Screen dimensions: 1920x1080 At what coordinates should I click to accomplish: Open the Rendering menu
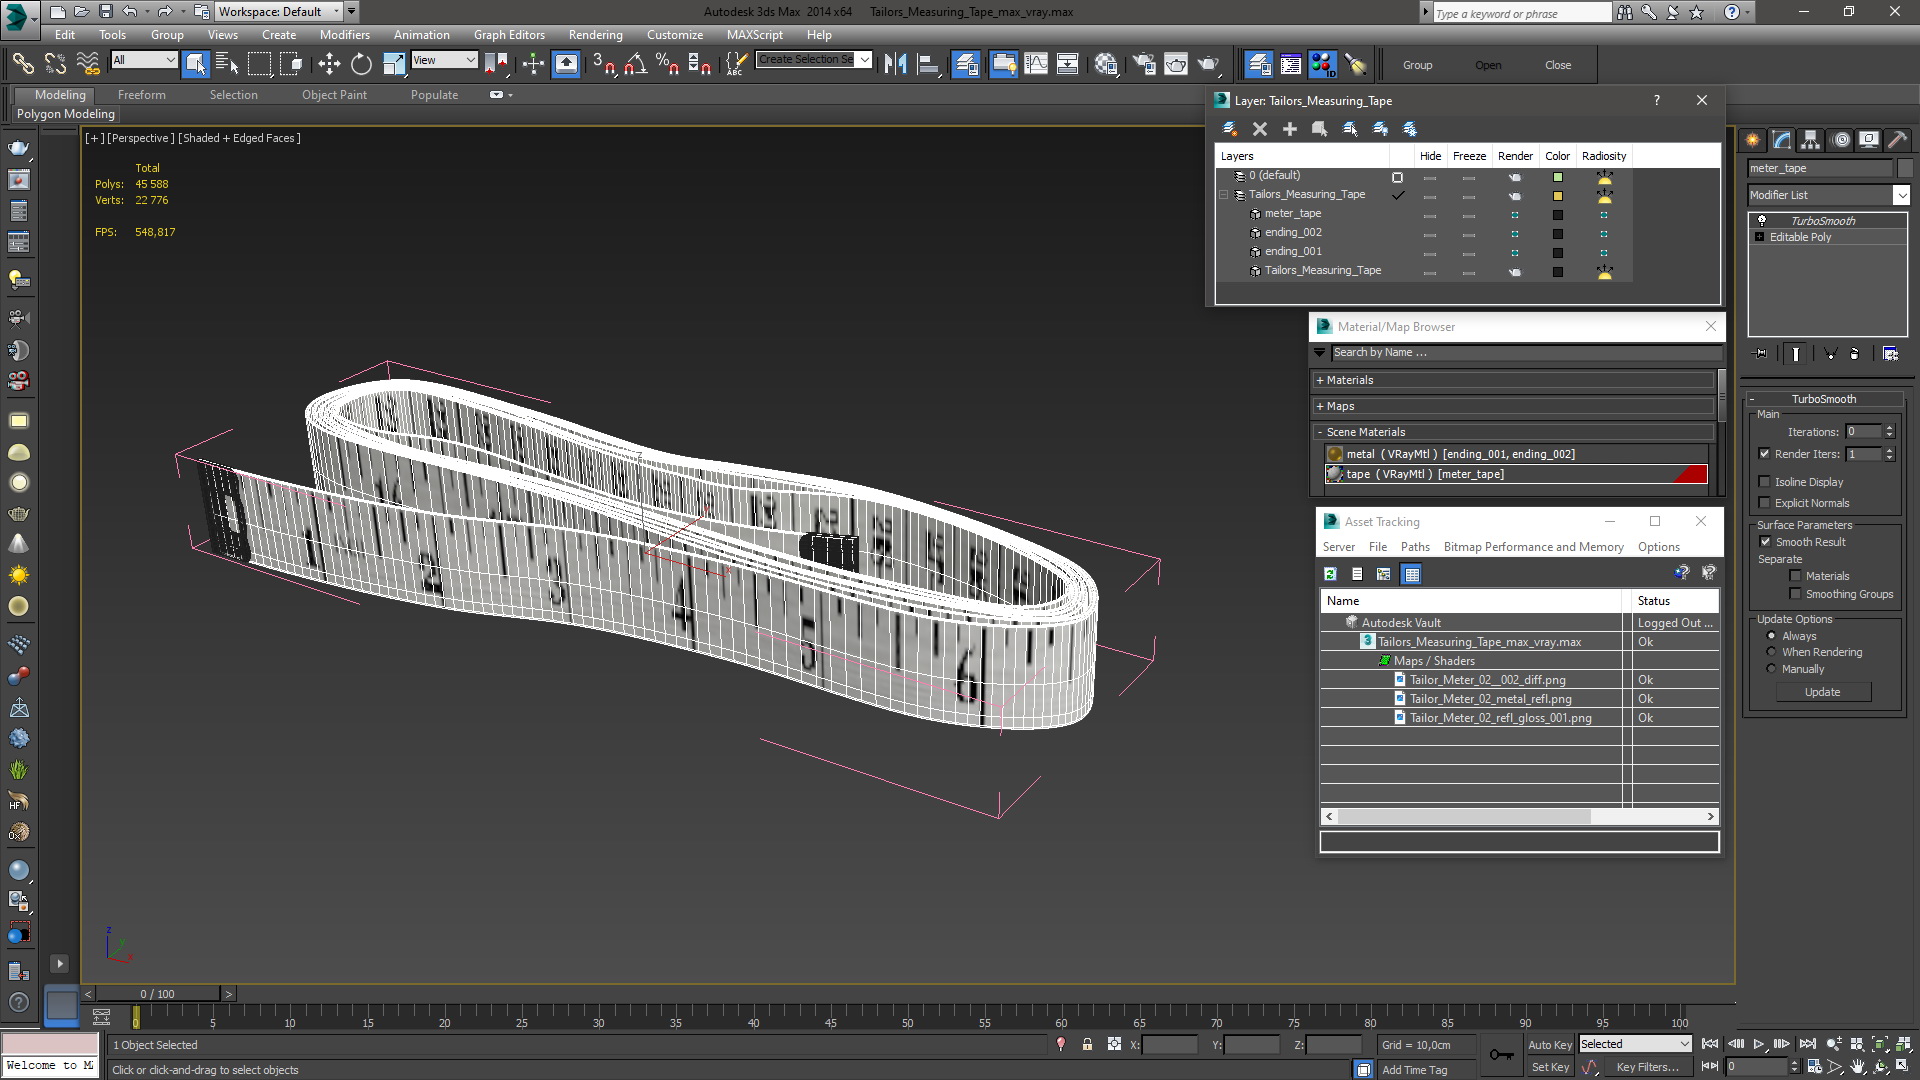[x=595, y=34]
